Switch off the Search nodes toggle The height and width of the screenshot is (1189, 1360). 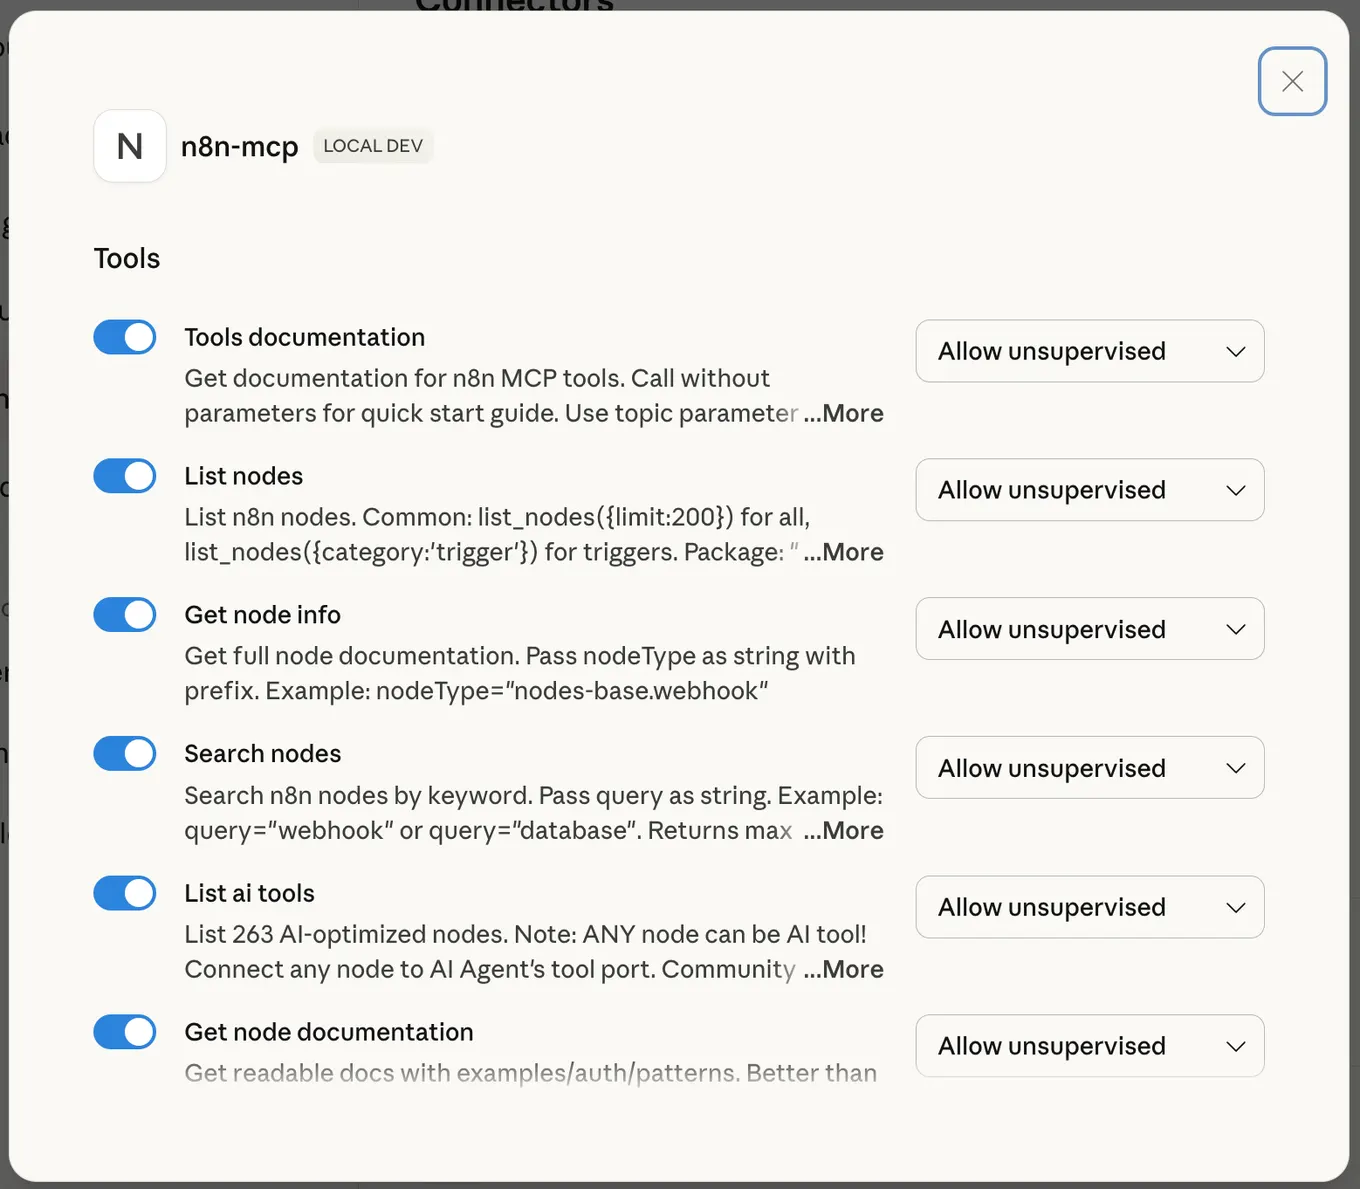[125, 753]
